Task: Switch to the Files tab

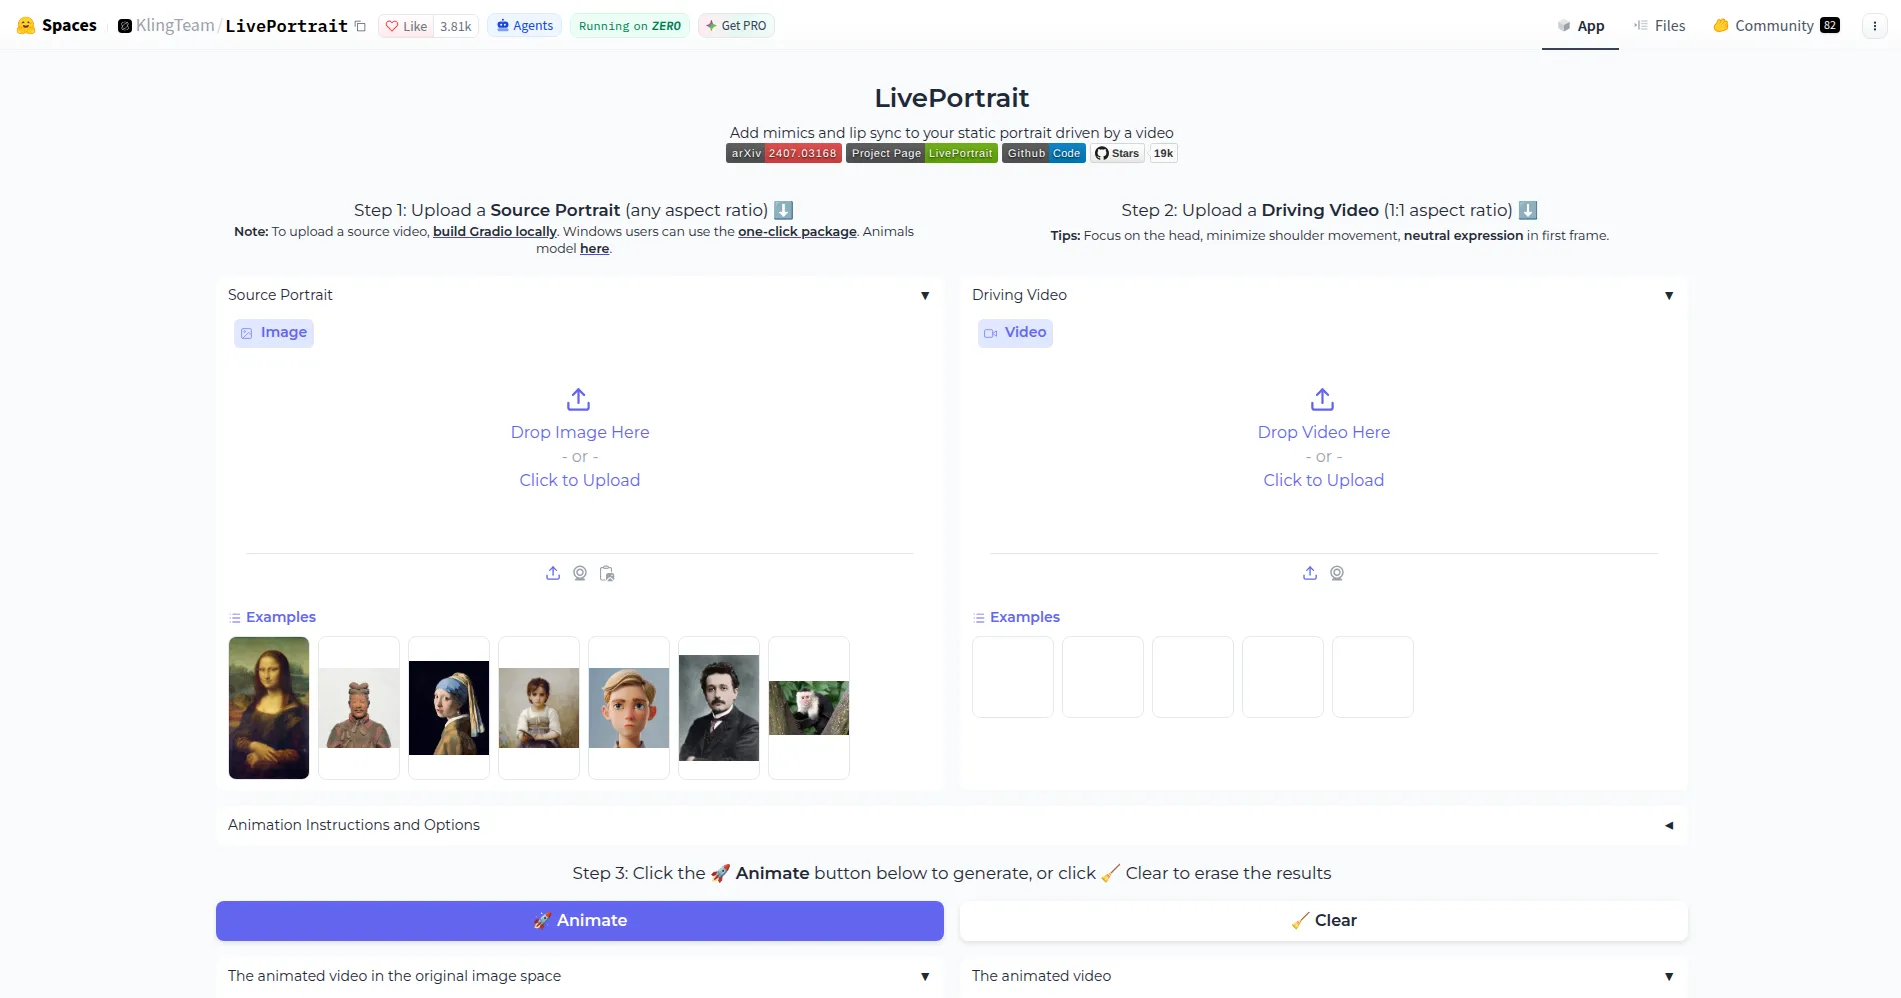Action: 1659,26
